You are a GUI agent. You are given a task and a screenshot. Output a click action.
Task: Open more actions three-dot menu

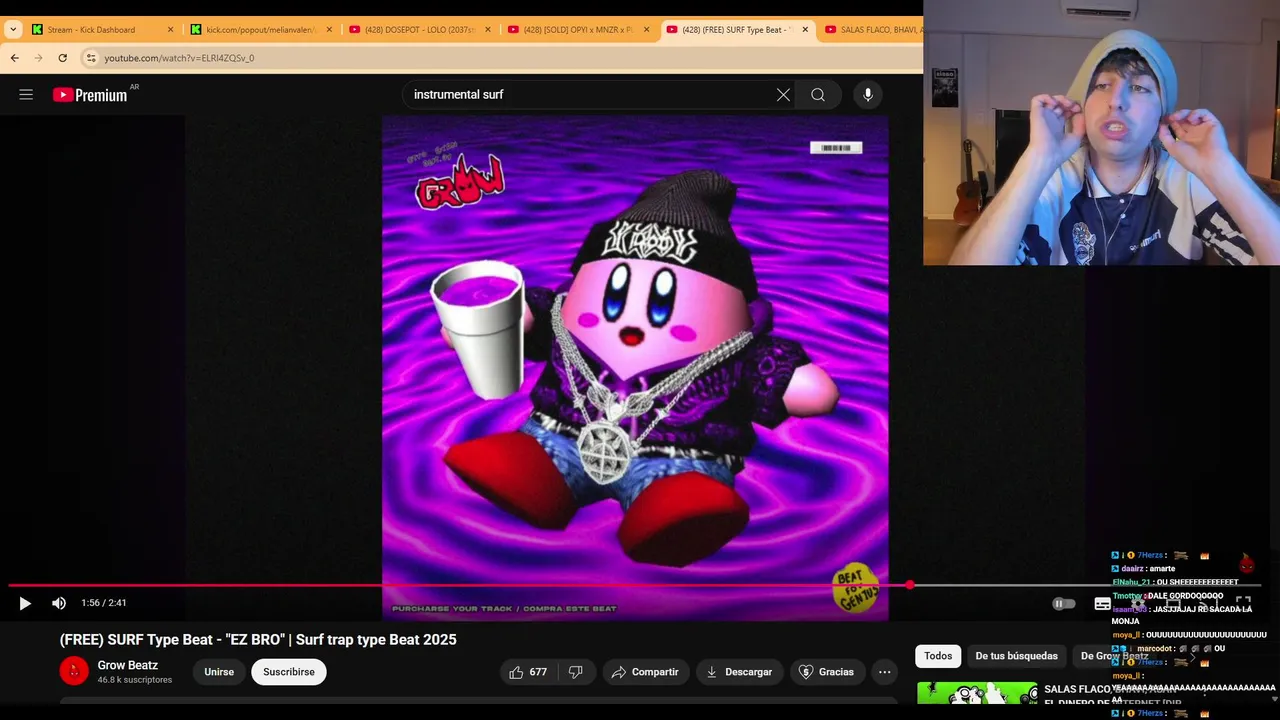[884, 672]
